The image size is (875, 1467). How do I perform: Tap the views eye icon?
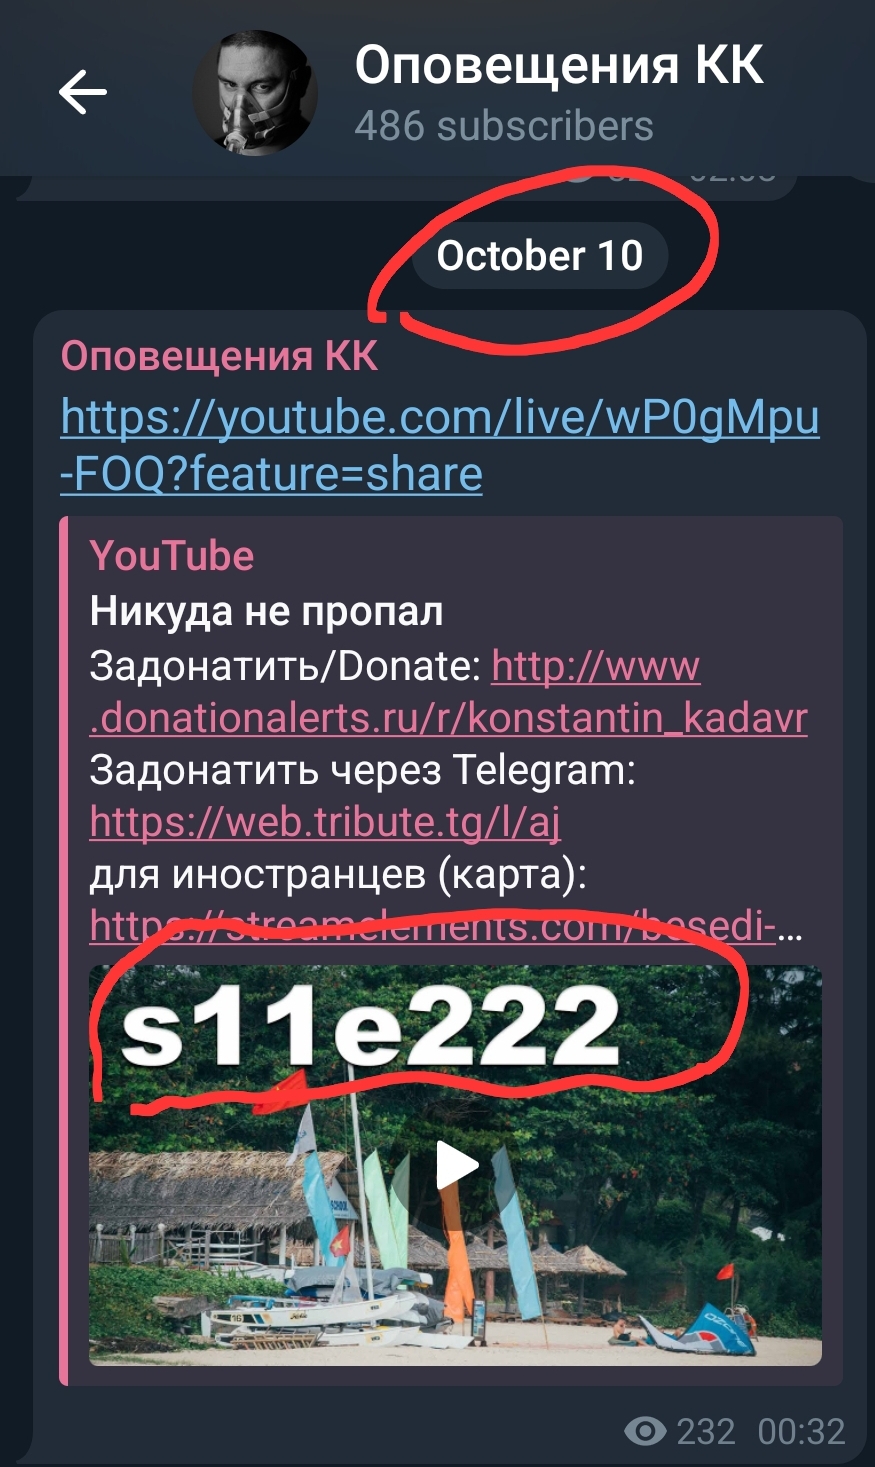point(645,1432)
